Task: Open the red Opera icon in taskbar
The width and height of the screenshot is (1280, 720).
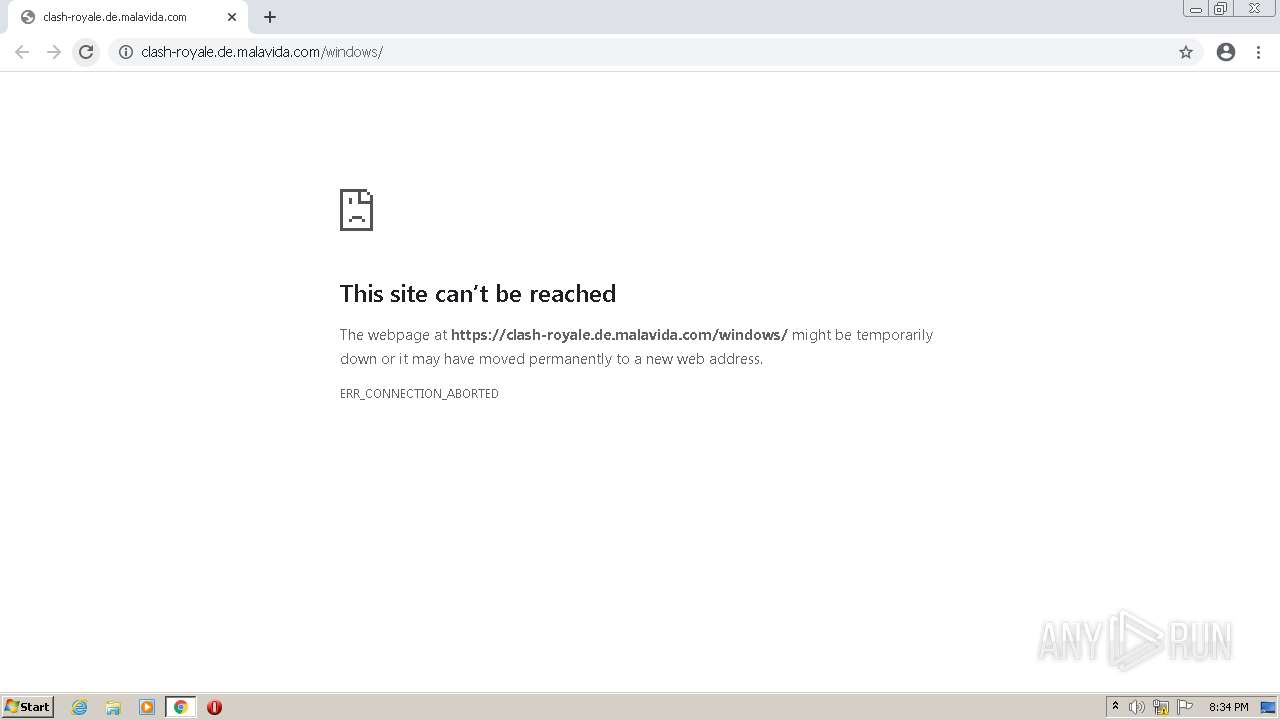Action: (214, 707)
